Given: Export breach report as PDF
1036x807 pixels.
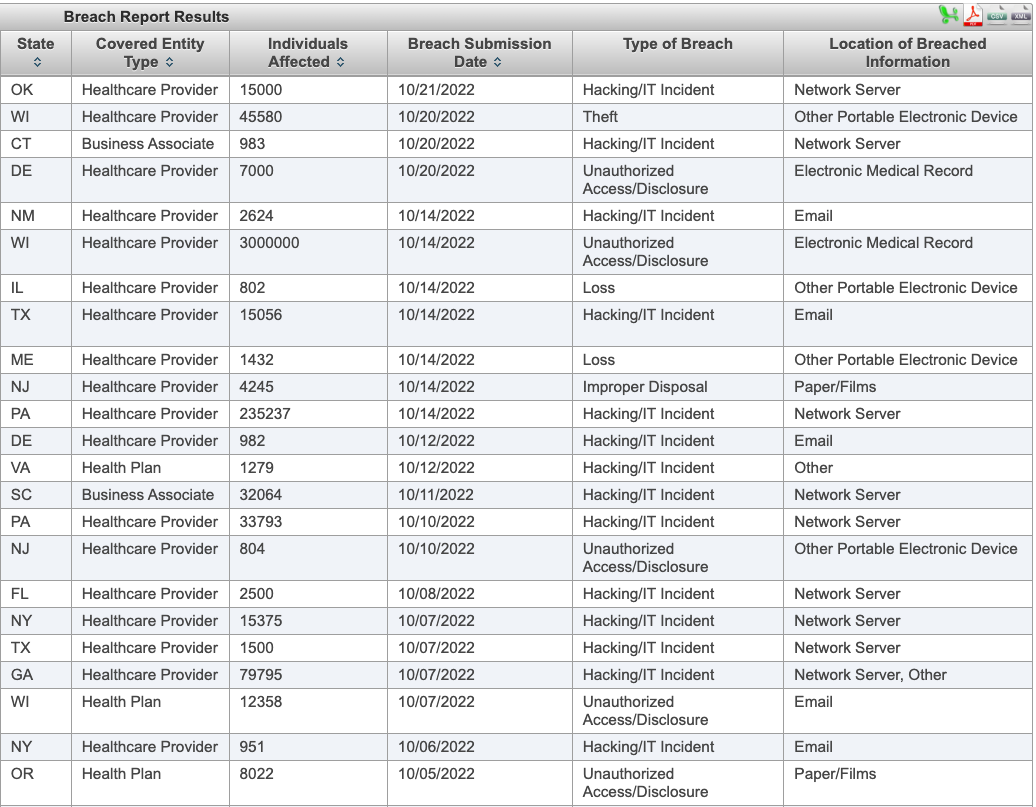Looking at the screenshot, I should click(973, 15).
